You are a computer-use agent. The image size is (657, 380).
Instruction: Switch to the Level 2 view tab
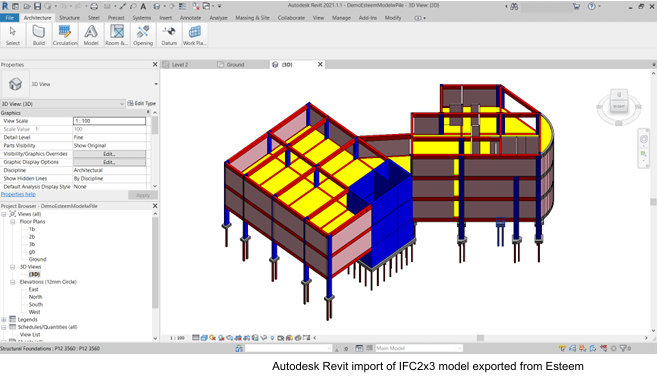pos(180,65)
